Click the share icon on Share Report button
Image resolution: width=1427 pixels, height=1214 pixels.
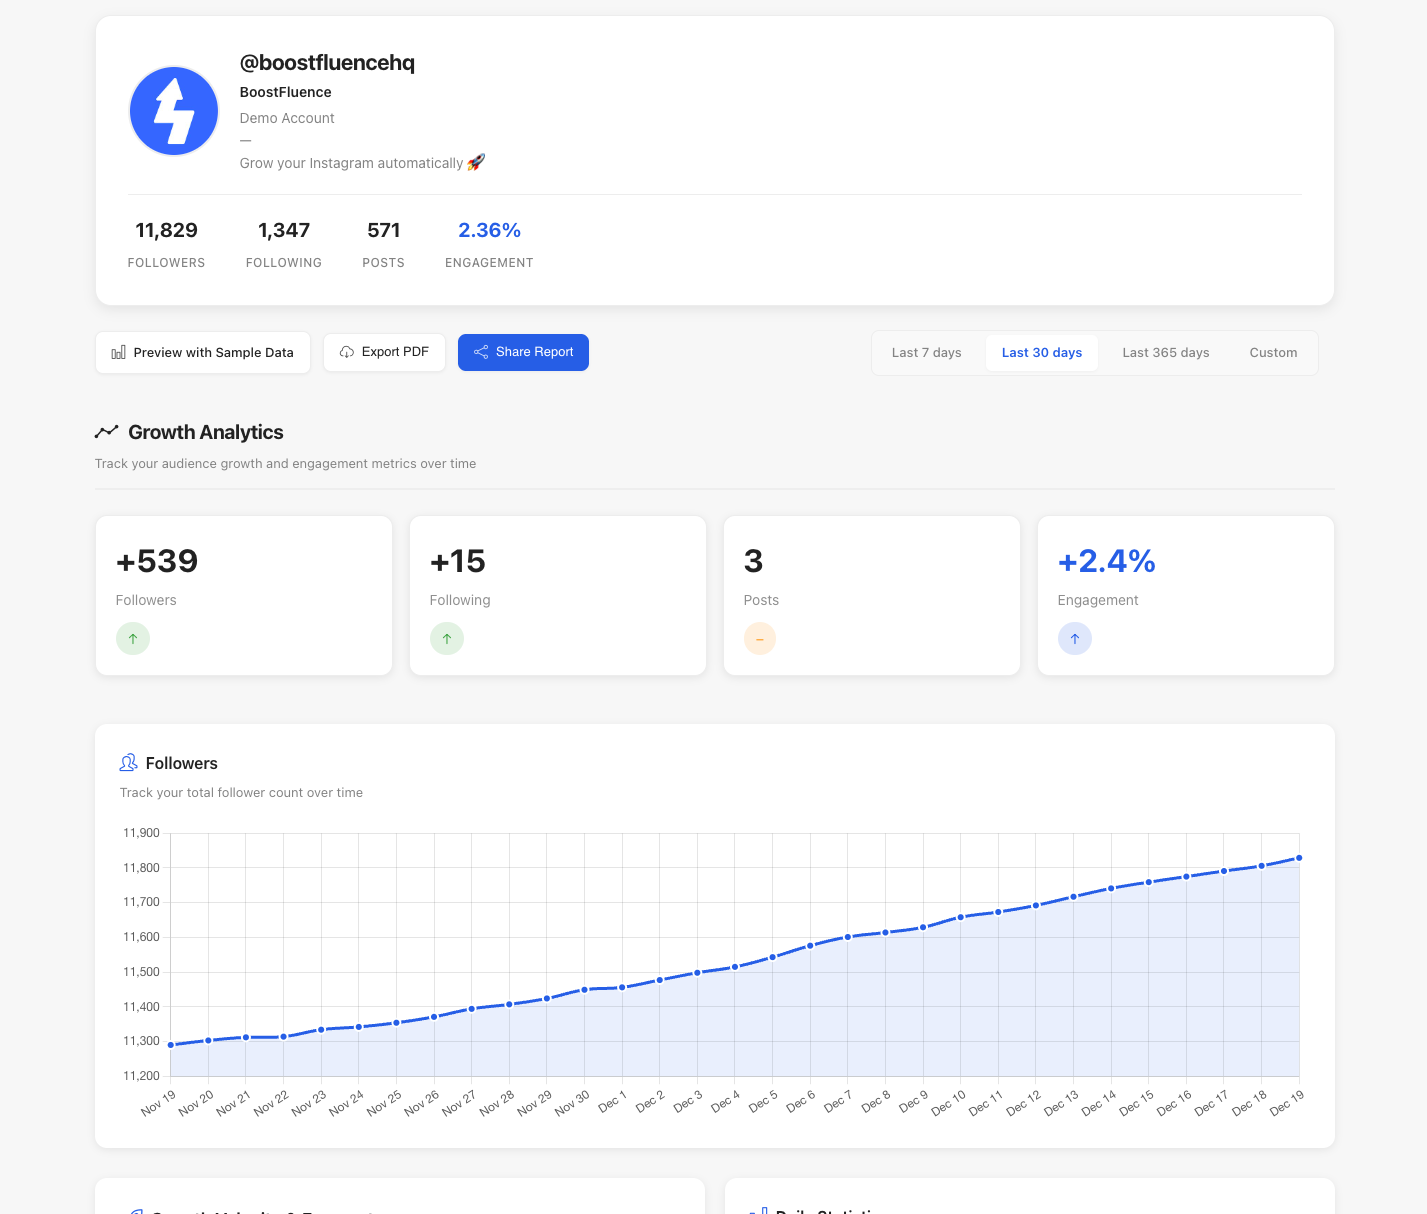(482, 352)
